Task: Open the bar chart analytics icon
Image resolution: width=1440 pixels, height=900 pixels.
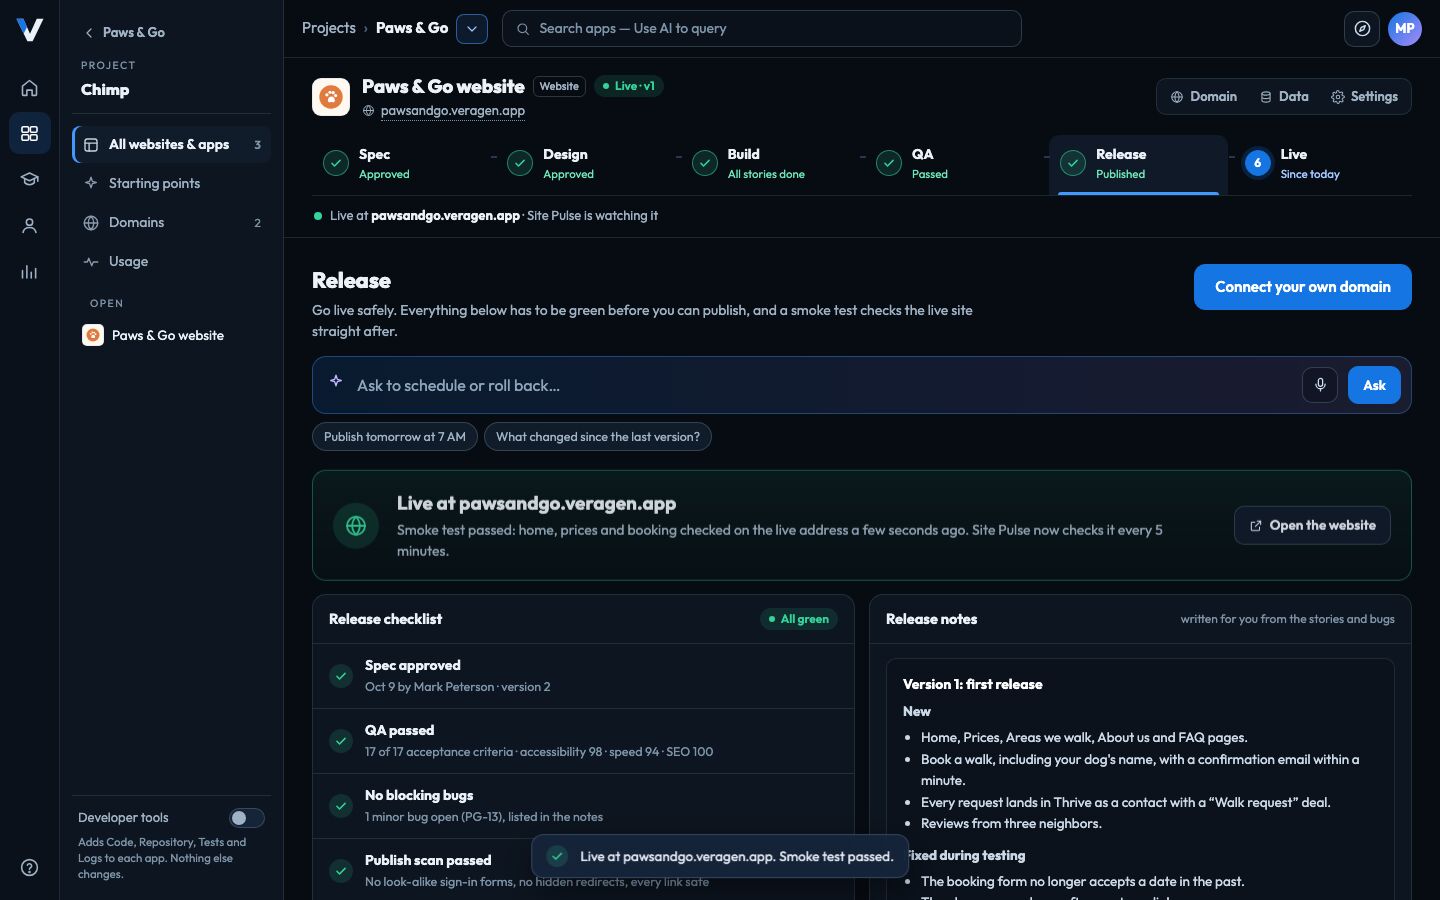Action: point(30,272)
